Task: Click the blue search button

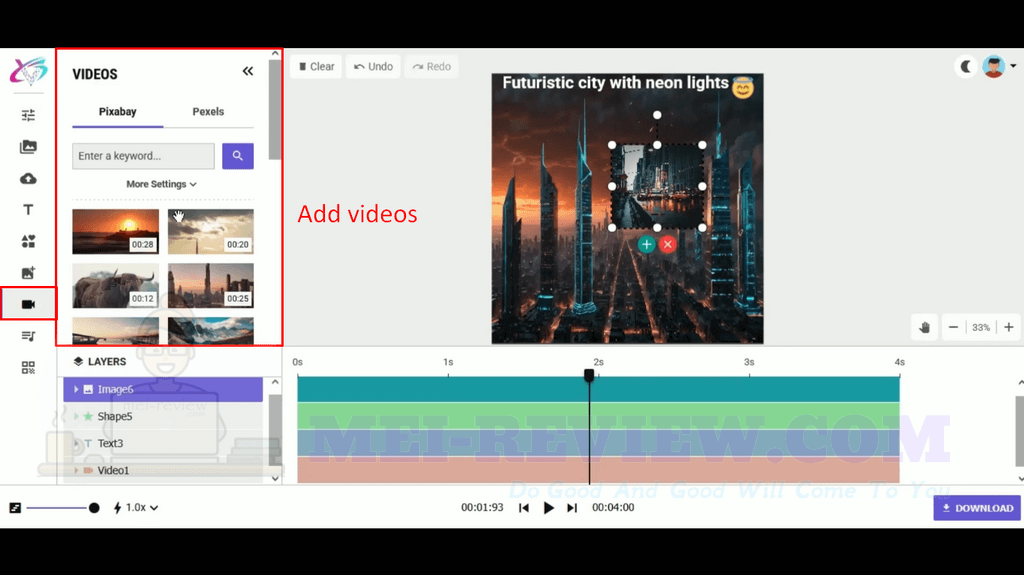Action: click(x=238, y=156)
